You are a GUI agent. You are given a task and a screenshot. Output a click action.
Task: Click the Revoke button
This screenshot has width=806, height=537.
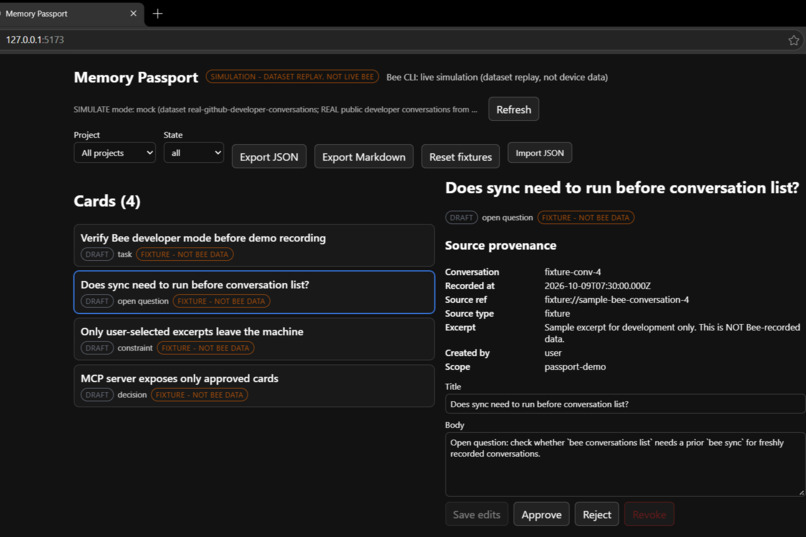(649, 514)
